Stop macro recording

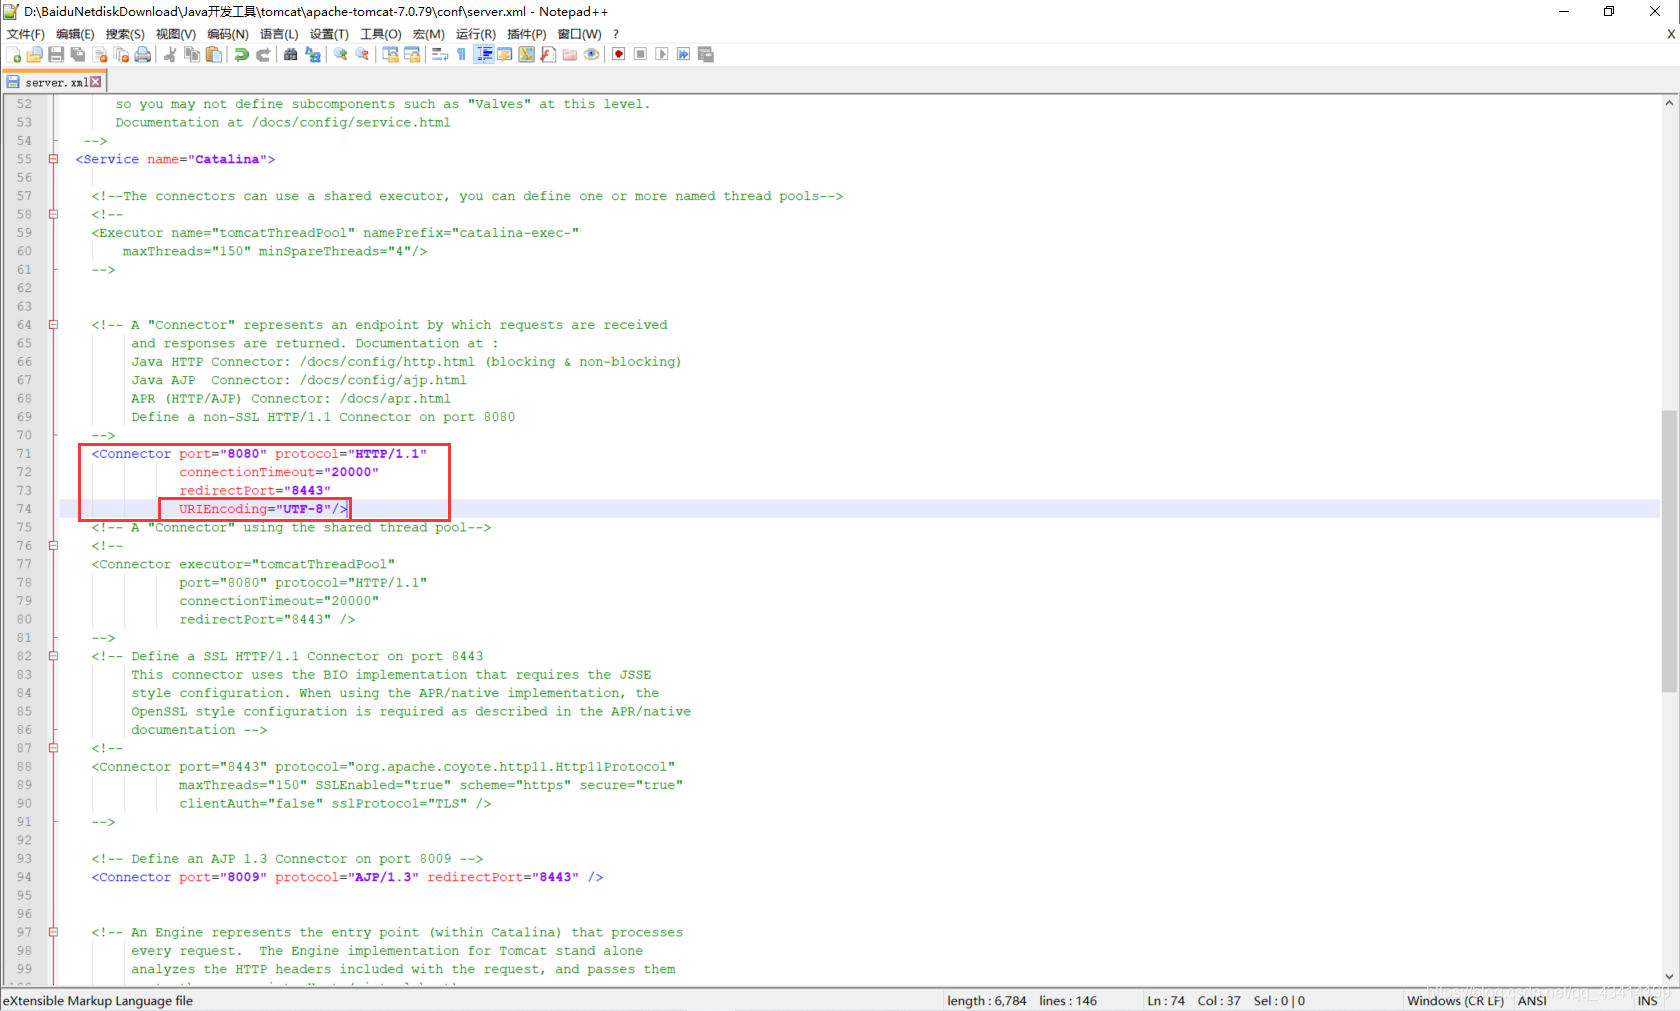click(640, 54)
